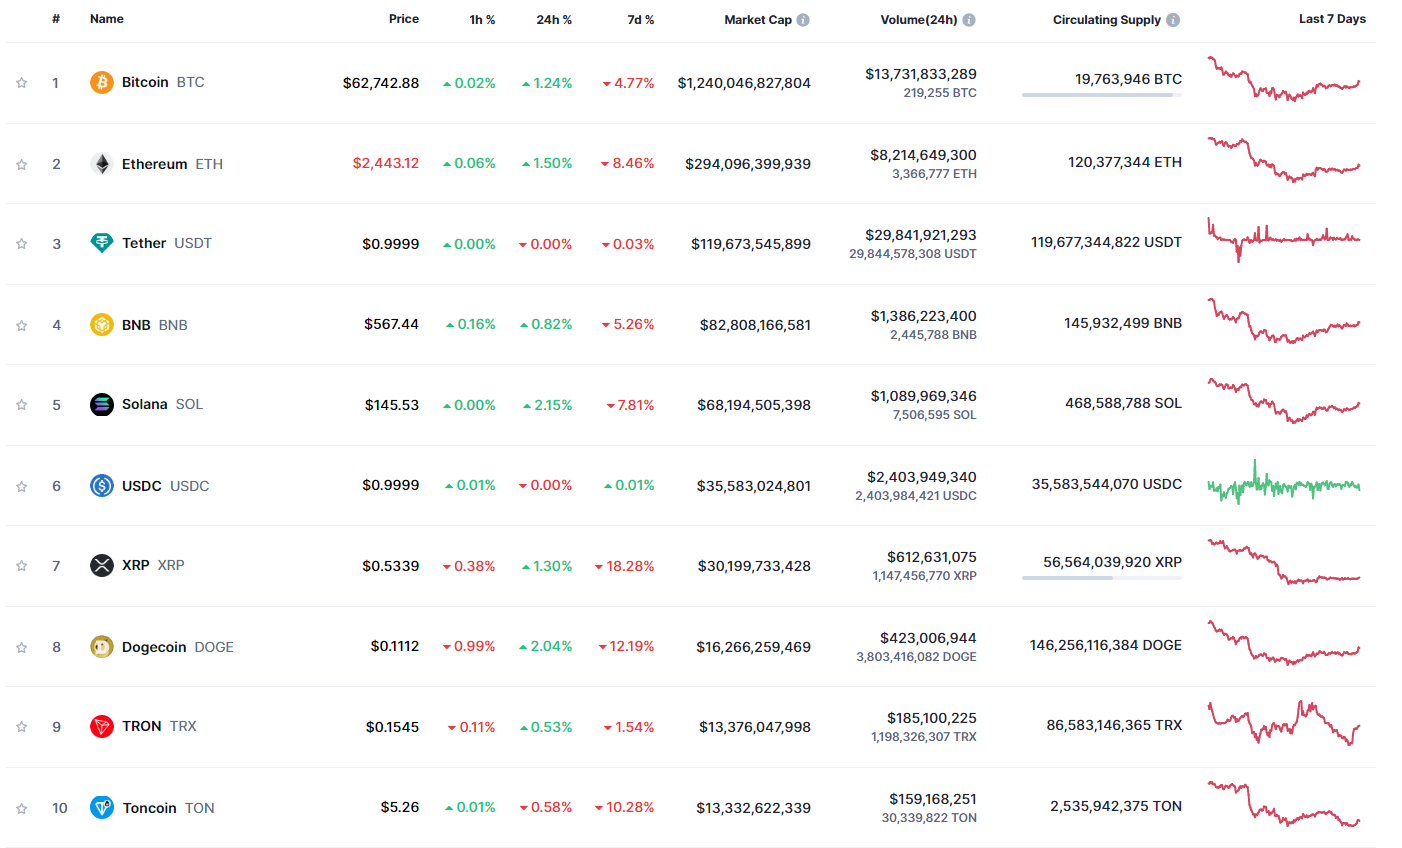1402x848 pixels.
Task: Sort table by Price column
Action: coord(404,19)
